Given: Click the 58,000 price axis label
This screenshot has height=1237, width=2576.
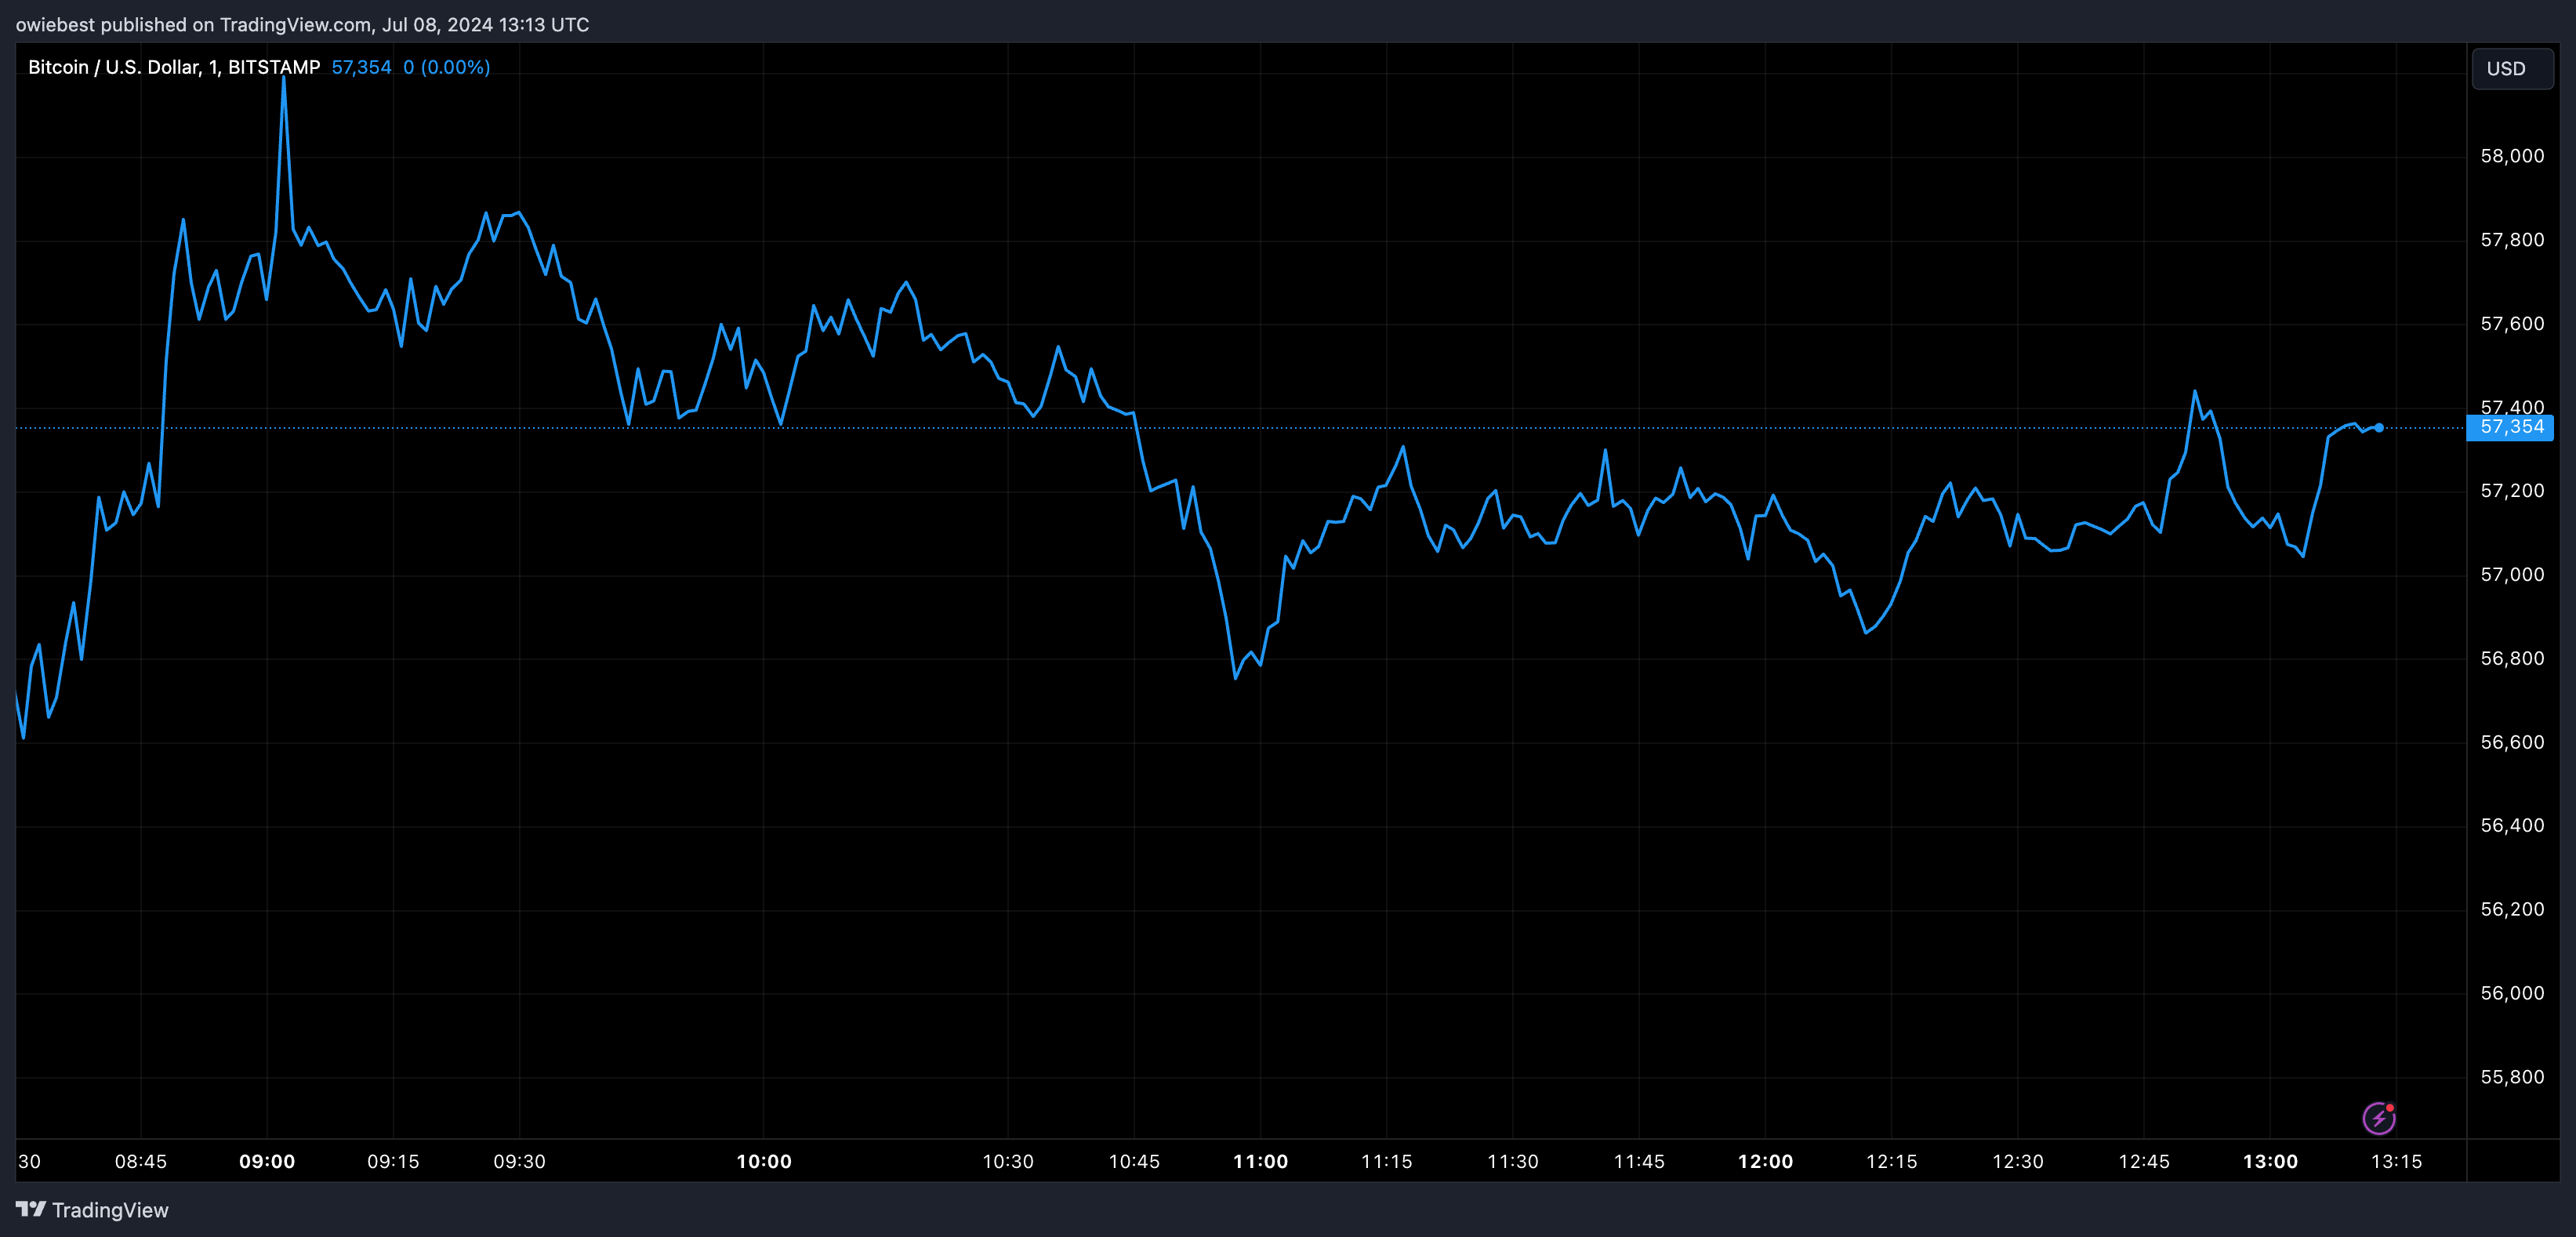Looking at the screenshot, I should pyautogui.click(x=2512, y=155).
